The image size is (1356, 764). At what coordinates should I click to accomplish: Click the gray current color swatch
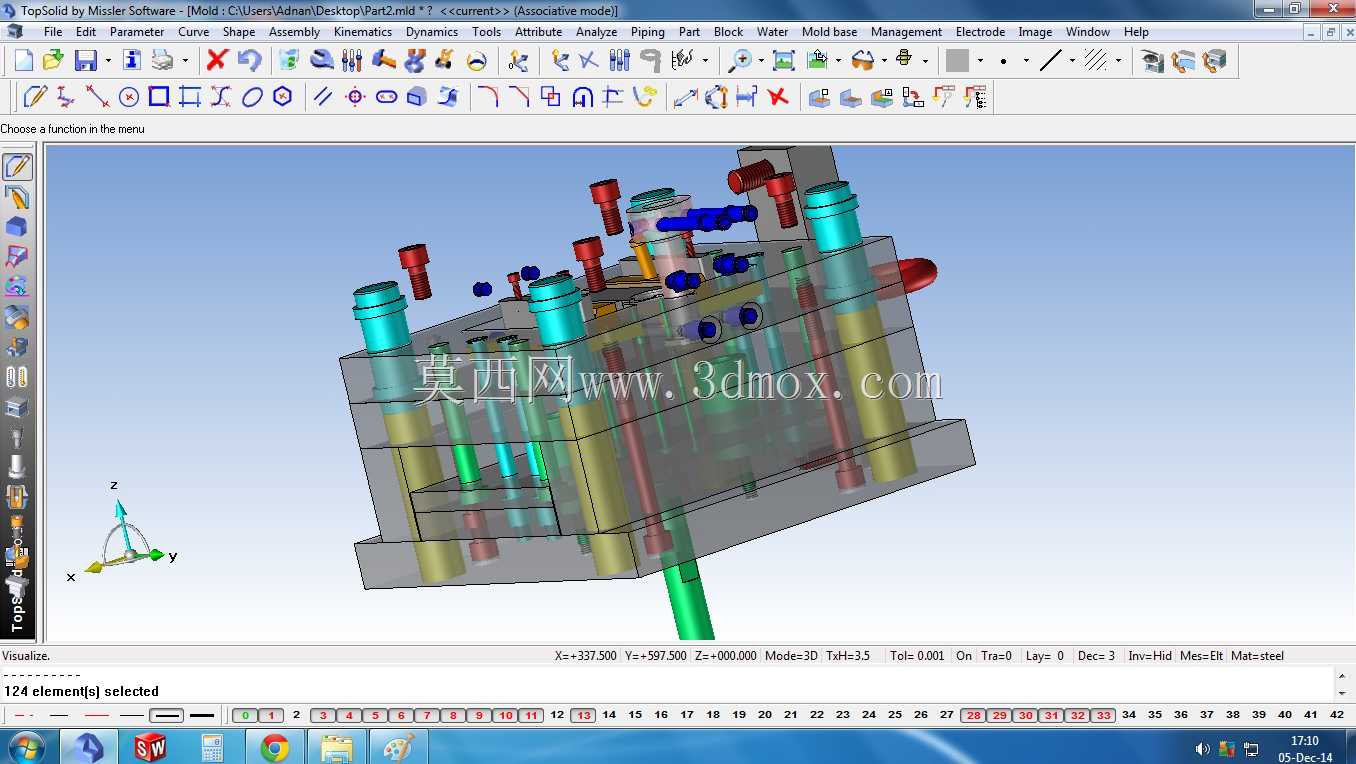point(957,61)
